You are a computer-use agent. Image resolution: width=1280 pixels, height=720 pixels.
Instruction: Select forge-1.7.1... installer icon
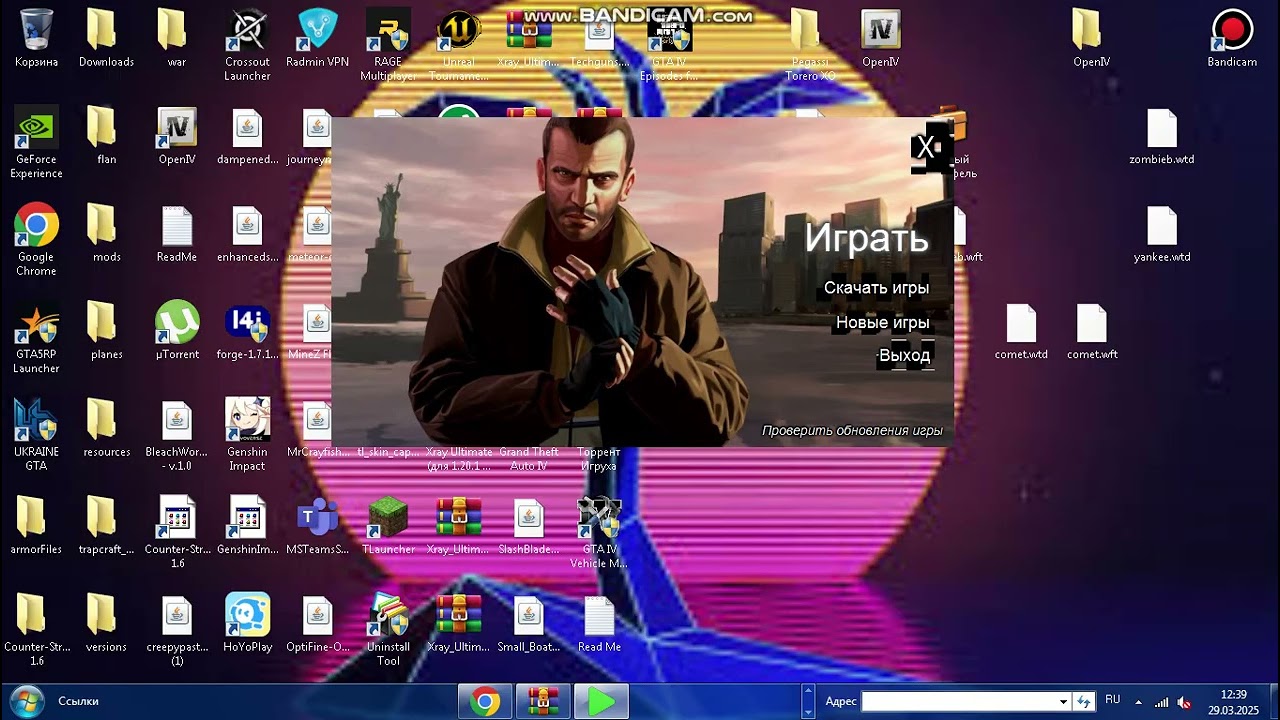pos(247,332)
